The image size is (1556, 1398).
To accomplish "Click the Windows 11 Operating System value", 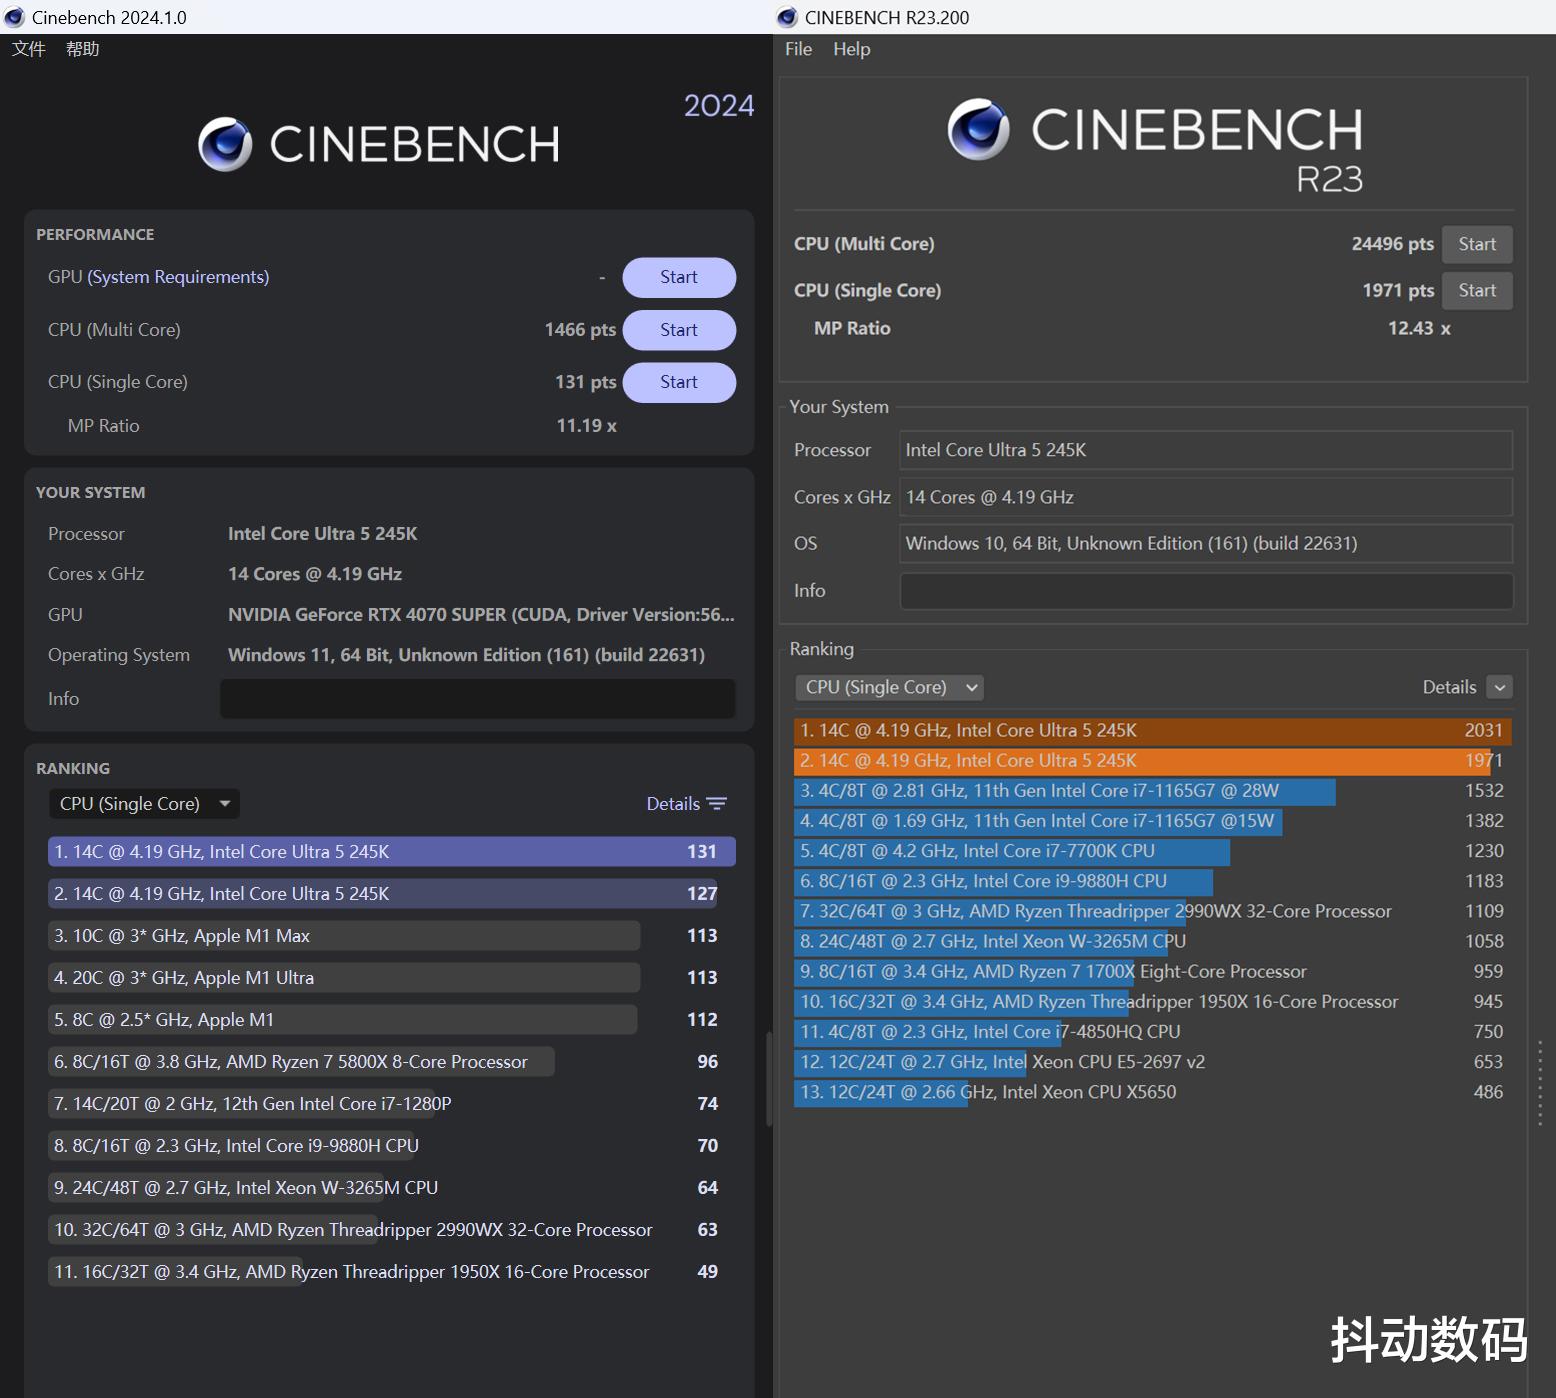I will pyautogui.click(x=466, y=655).
